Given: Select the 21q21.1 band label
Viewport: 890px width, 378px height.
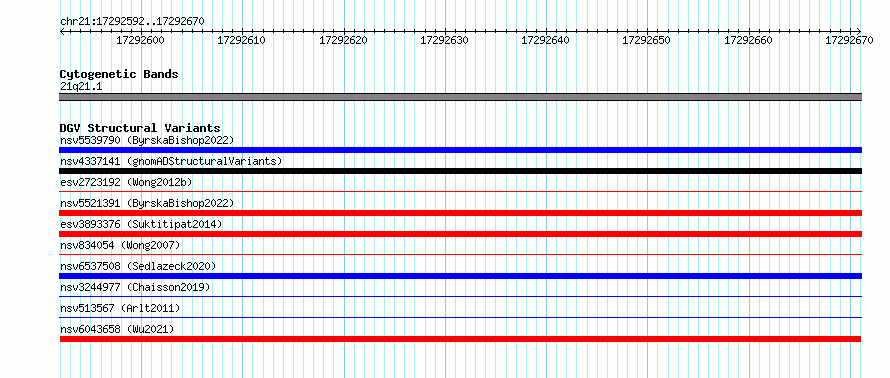Looking at the screenshot, I should [81, 87].
